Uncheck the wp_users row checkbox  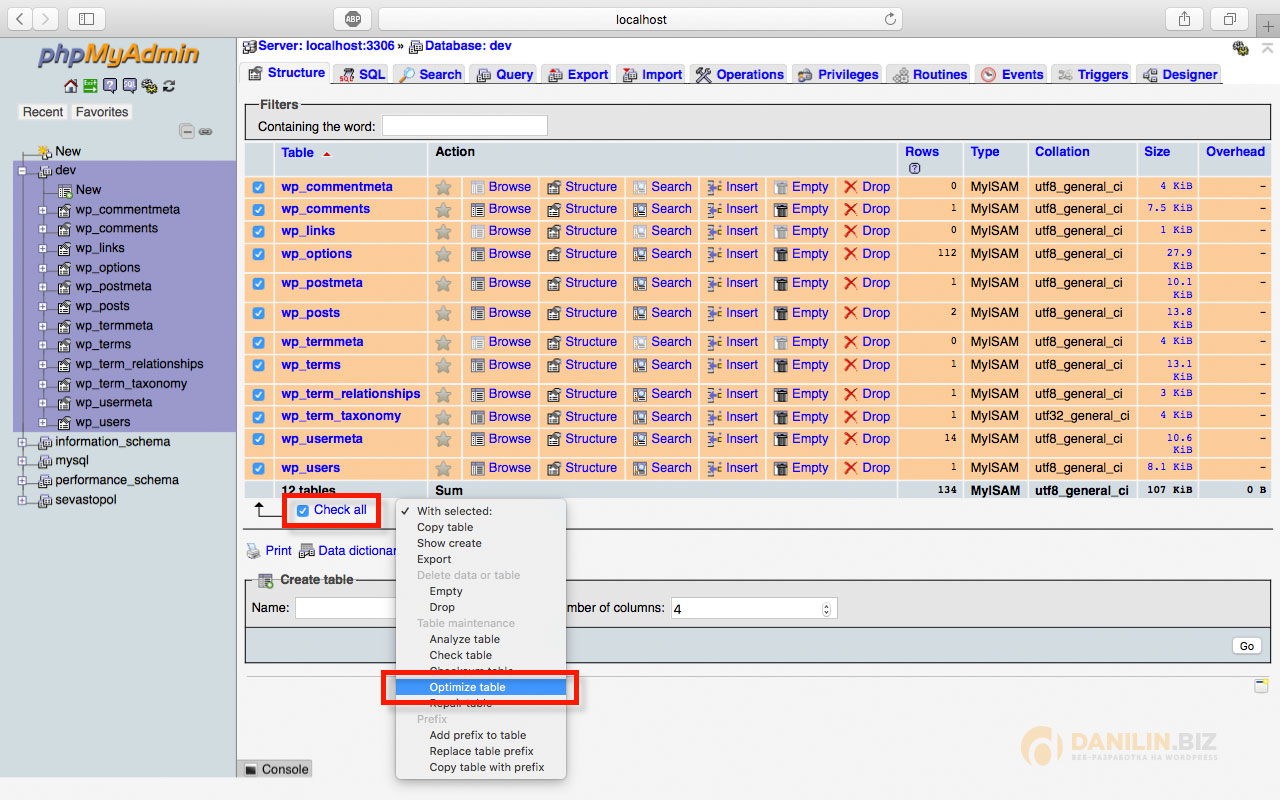pyautogui.click(x=258, y=468)
